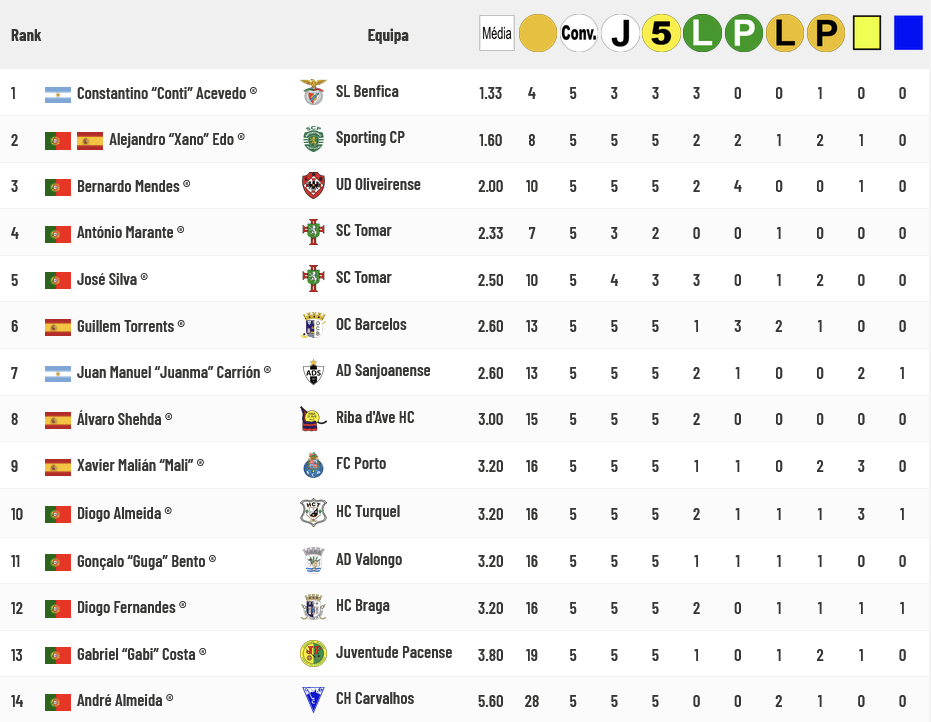
Task: Click the plain gold circle column icon
Action: pos(538,34)
